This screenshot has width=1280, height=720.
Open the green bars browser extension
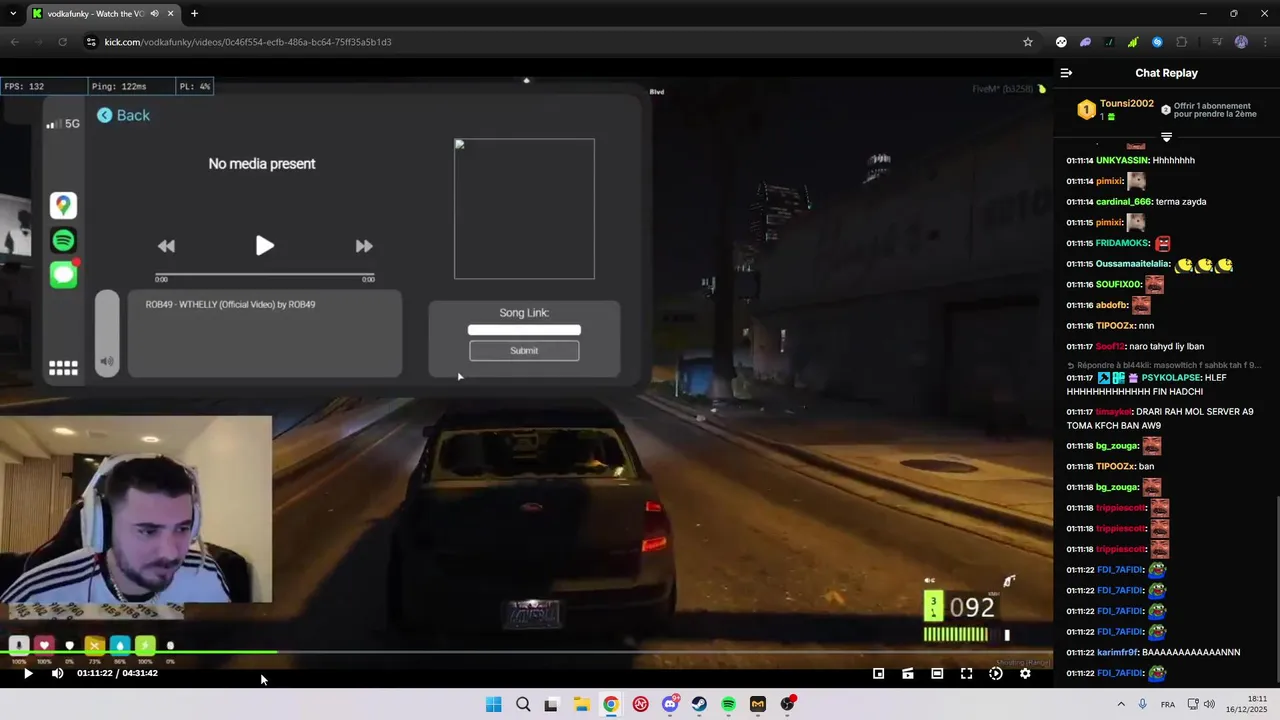coord(1133,42)
